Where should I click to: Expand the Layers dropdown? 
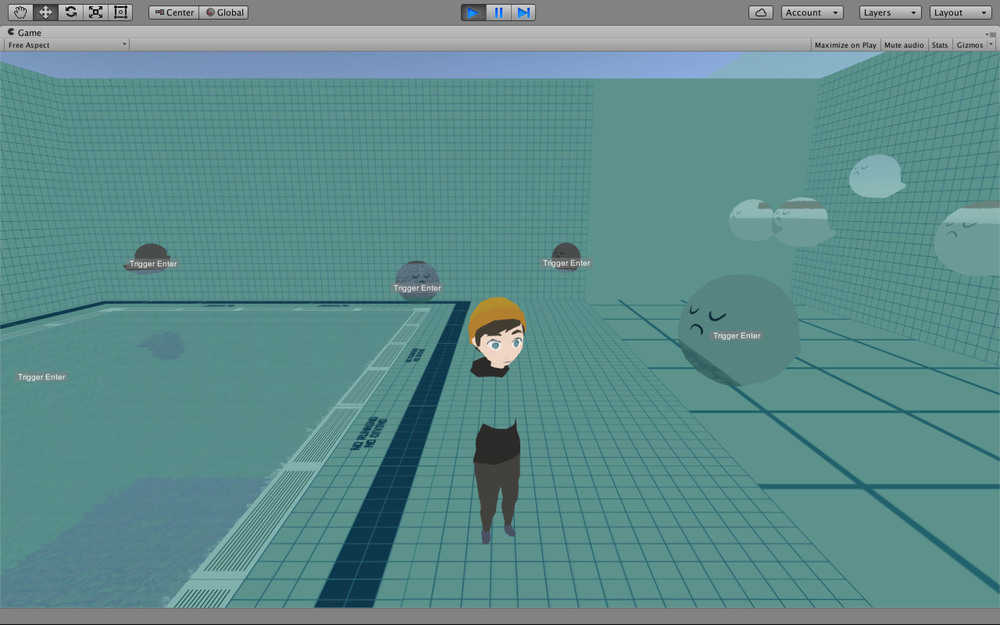click(890, 12)
